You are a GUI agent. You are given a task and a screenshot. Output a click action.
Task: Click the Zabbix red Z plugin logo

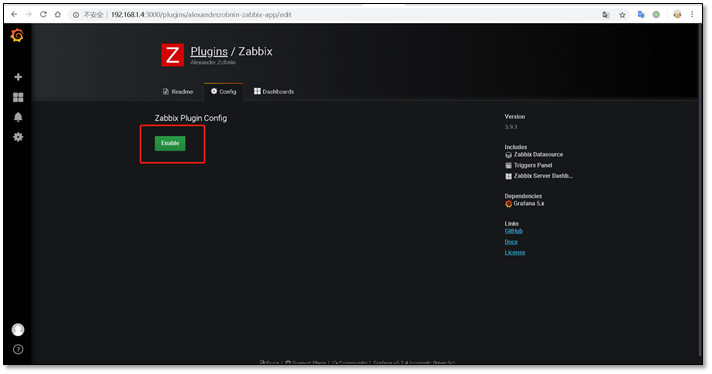point(173,55)
